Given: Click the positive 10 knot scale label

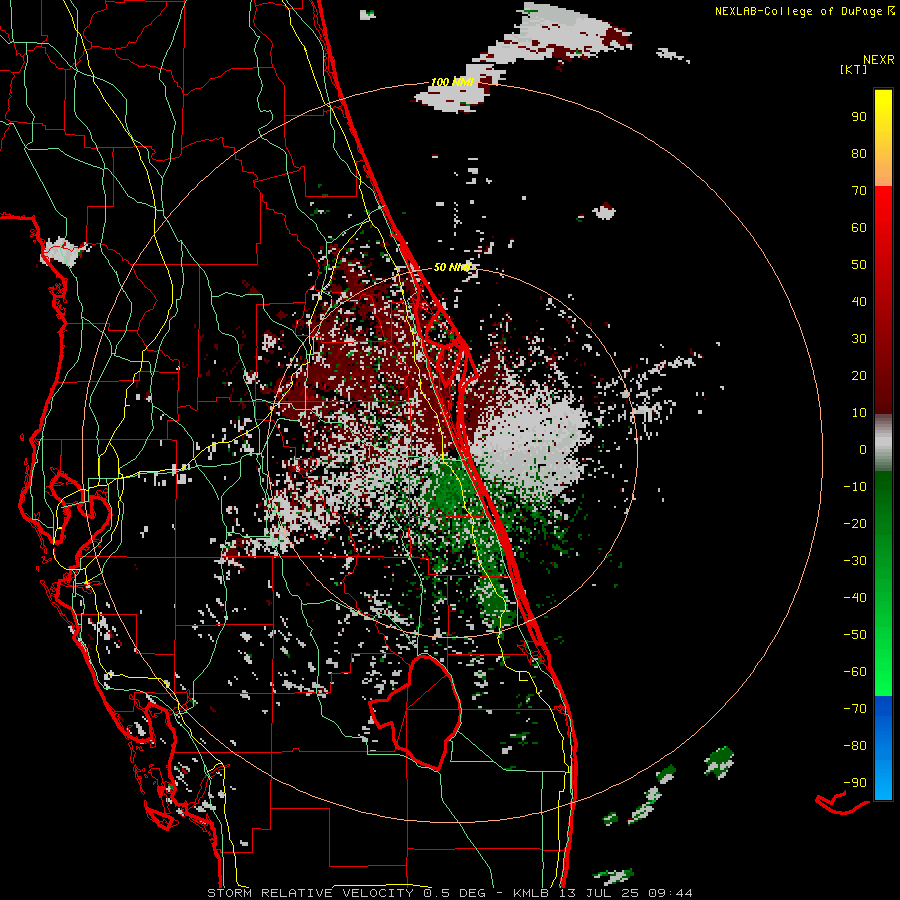Looking at the screenshot, I should click(859, 413).
